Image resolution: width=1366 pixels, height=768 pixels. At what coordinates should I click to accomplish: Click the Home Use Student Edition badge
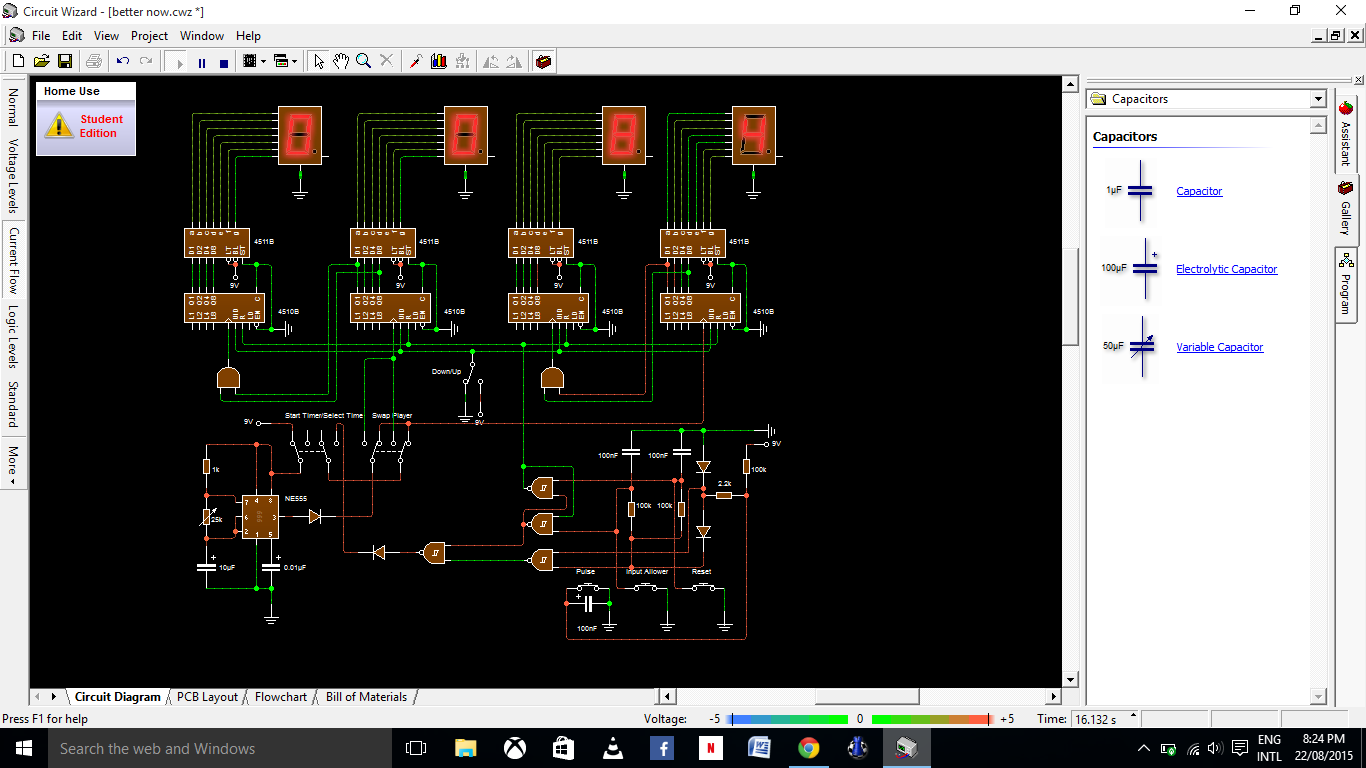[86, 119]
